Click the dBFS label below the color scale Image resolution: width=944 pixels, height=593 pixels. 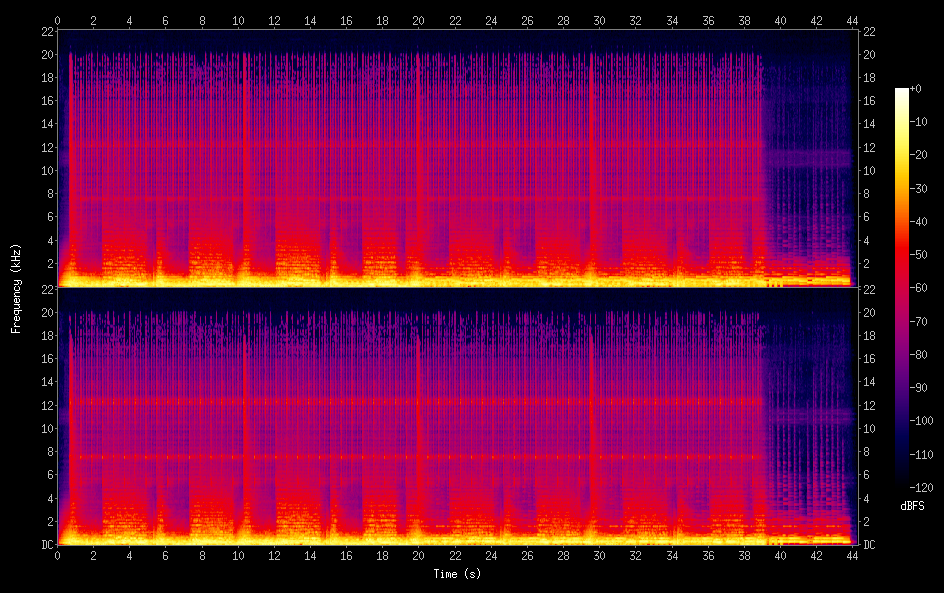(x=912, y=507)
